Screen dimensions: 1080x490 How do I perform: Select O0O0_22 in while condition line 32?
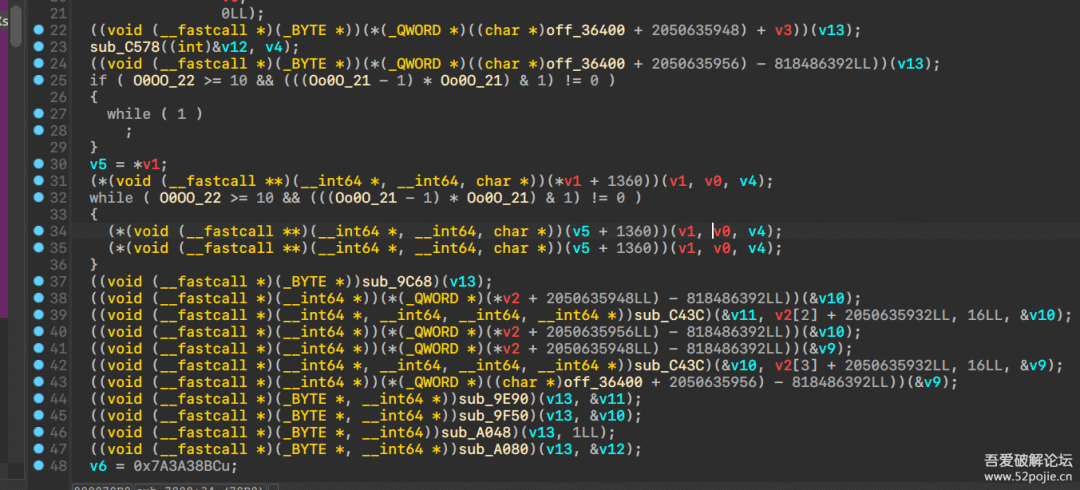pos(188,198)
